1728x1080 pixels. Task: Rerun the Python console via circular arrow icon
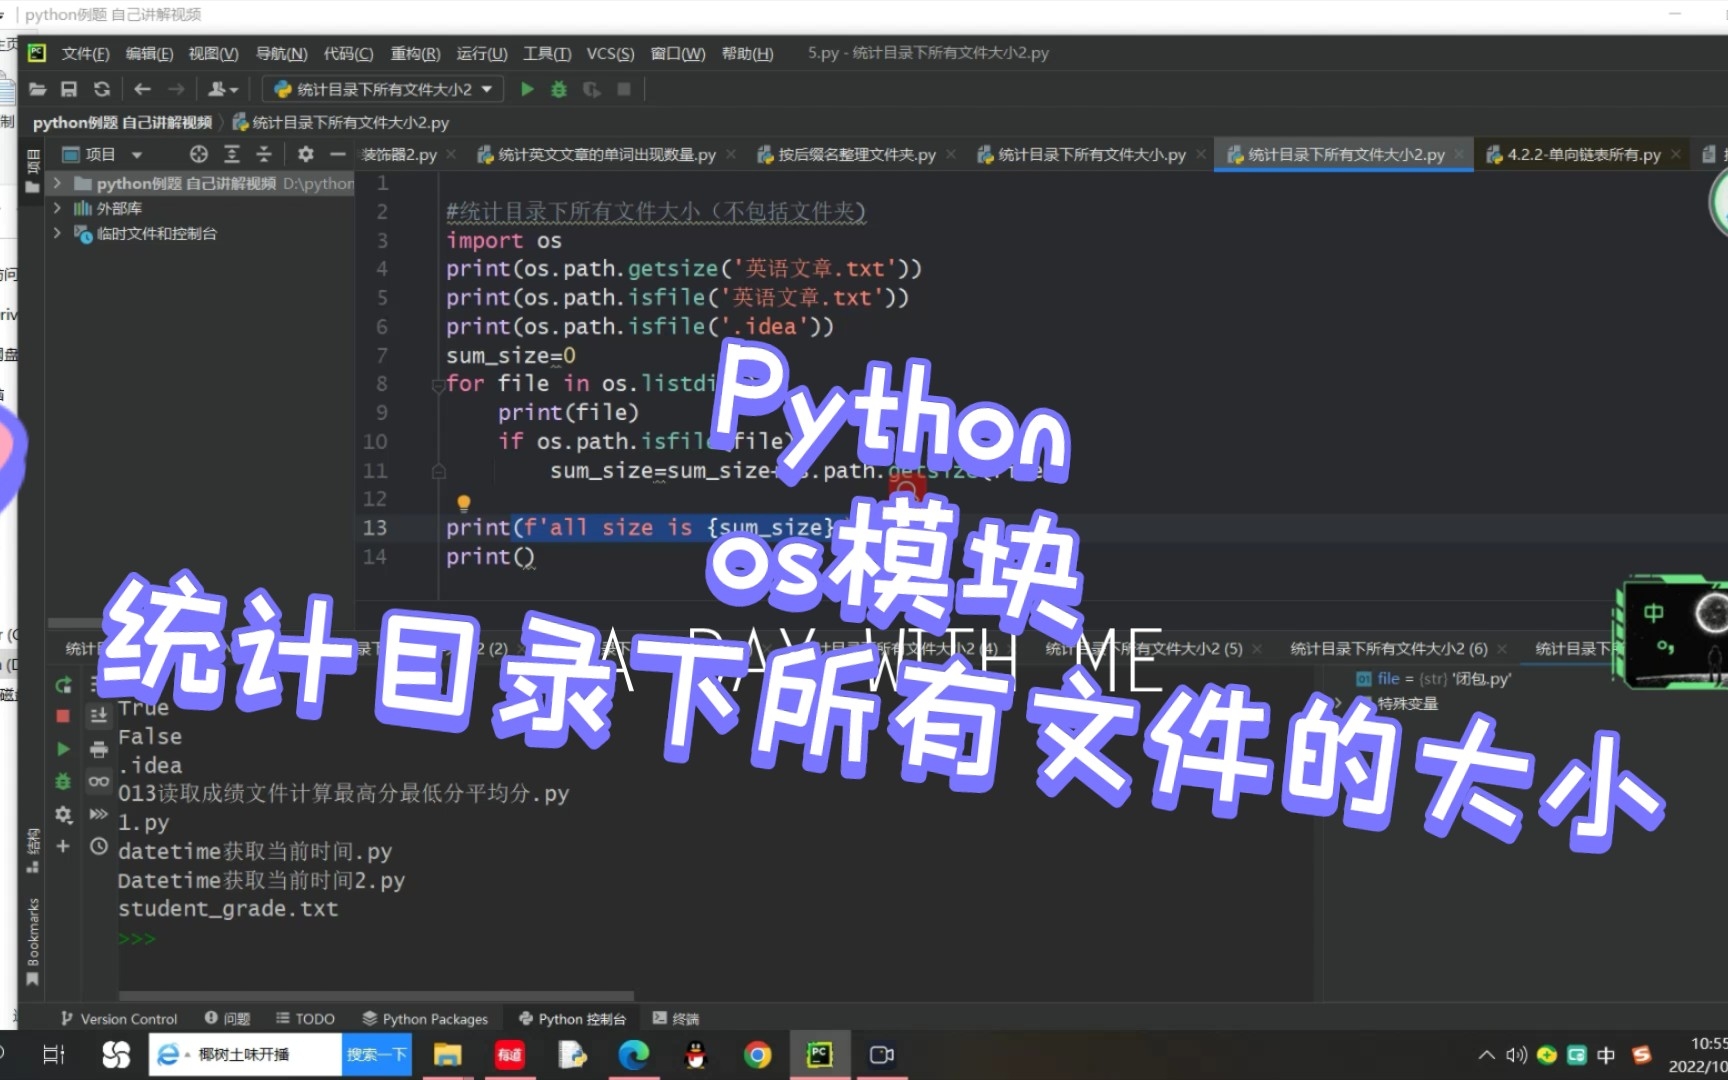point(62,686)
